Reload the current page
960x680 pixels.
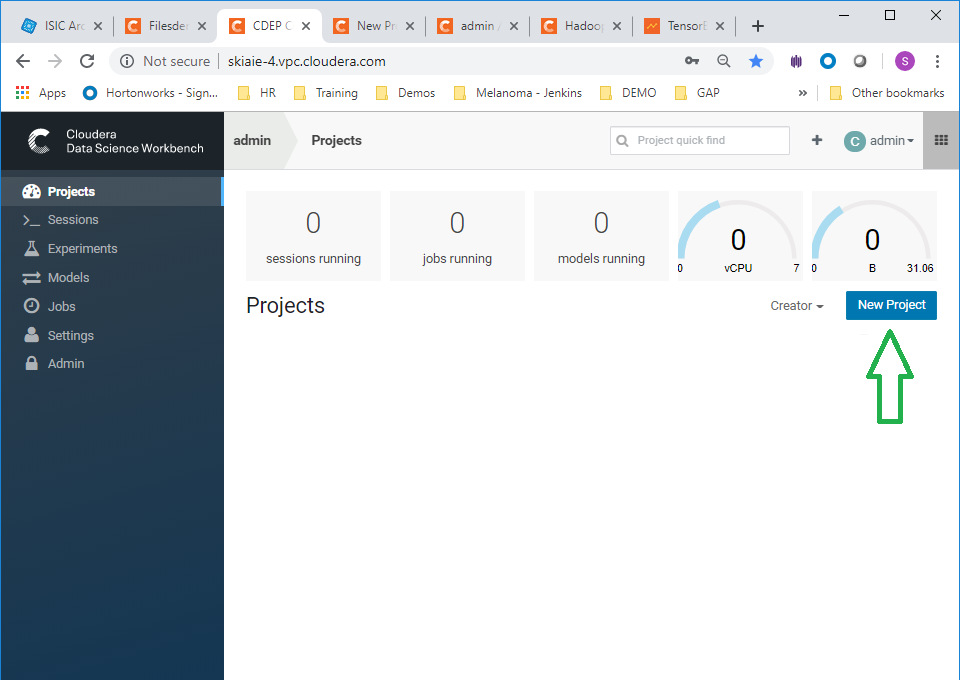[87, 61]
